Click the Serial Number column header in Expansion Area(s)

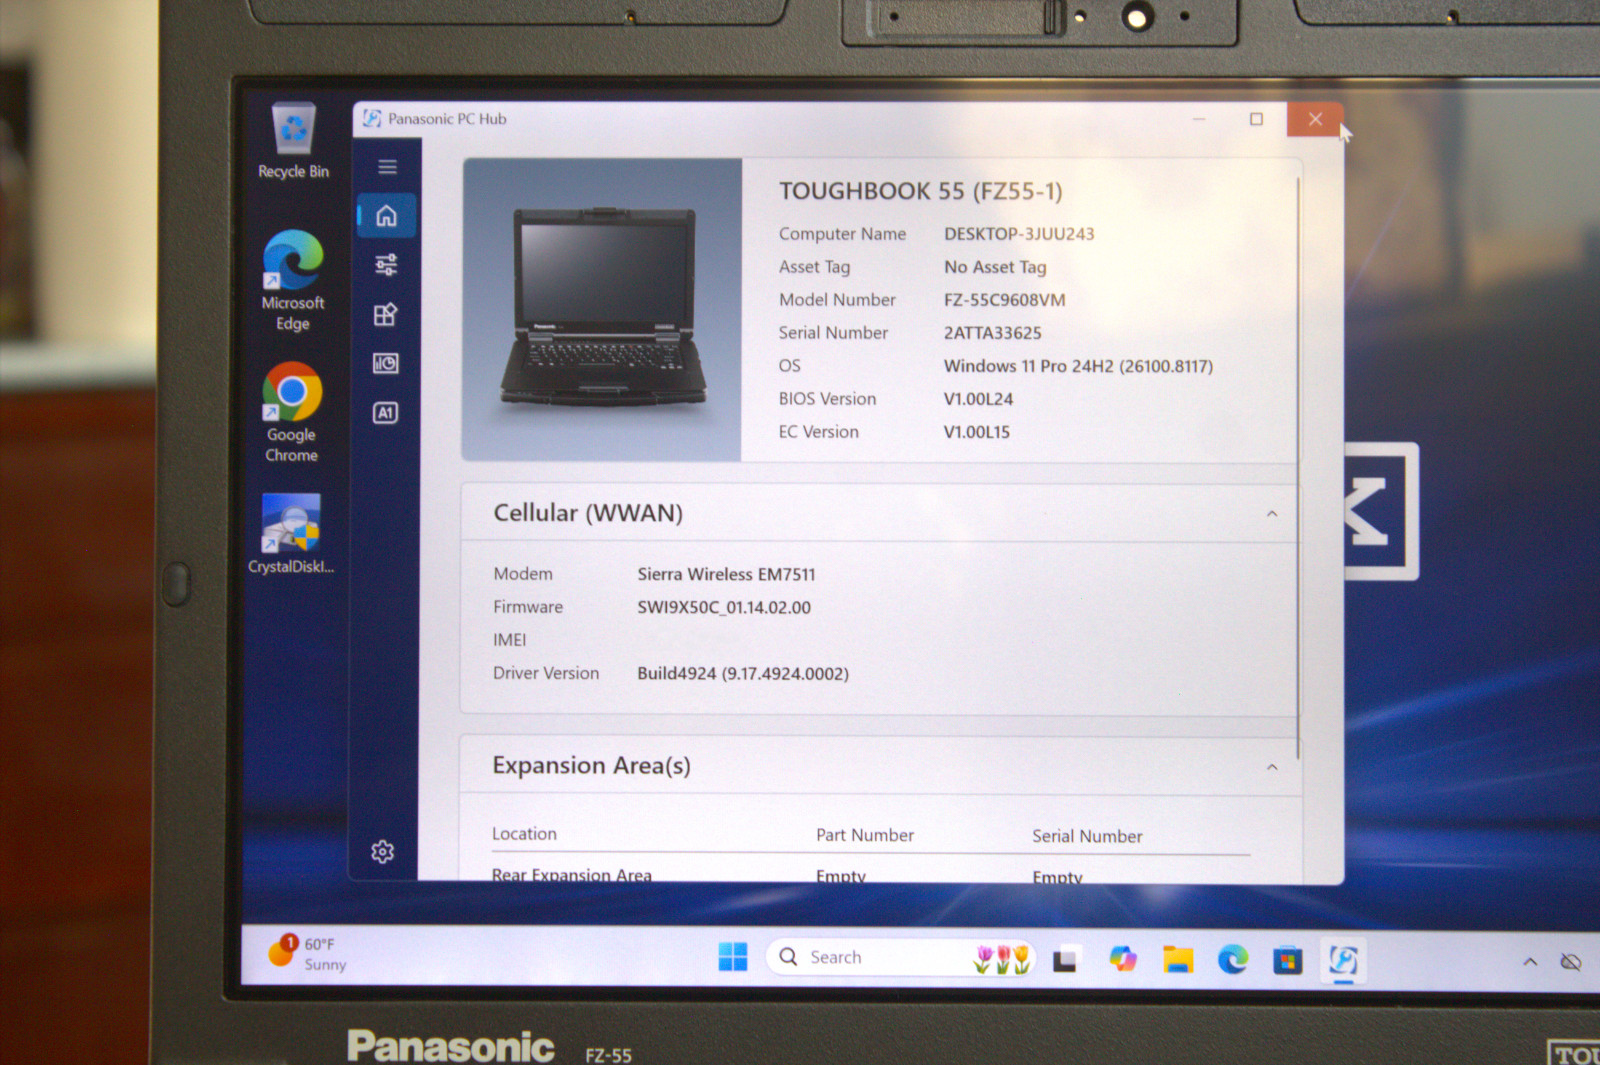tap(1087, 836)
